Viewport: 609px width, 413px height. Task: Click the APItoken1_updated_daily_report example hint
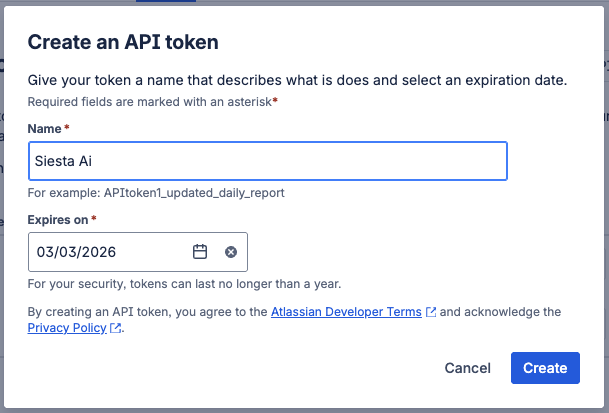point(163,192)
